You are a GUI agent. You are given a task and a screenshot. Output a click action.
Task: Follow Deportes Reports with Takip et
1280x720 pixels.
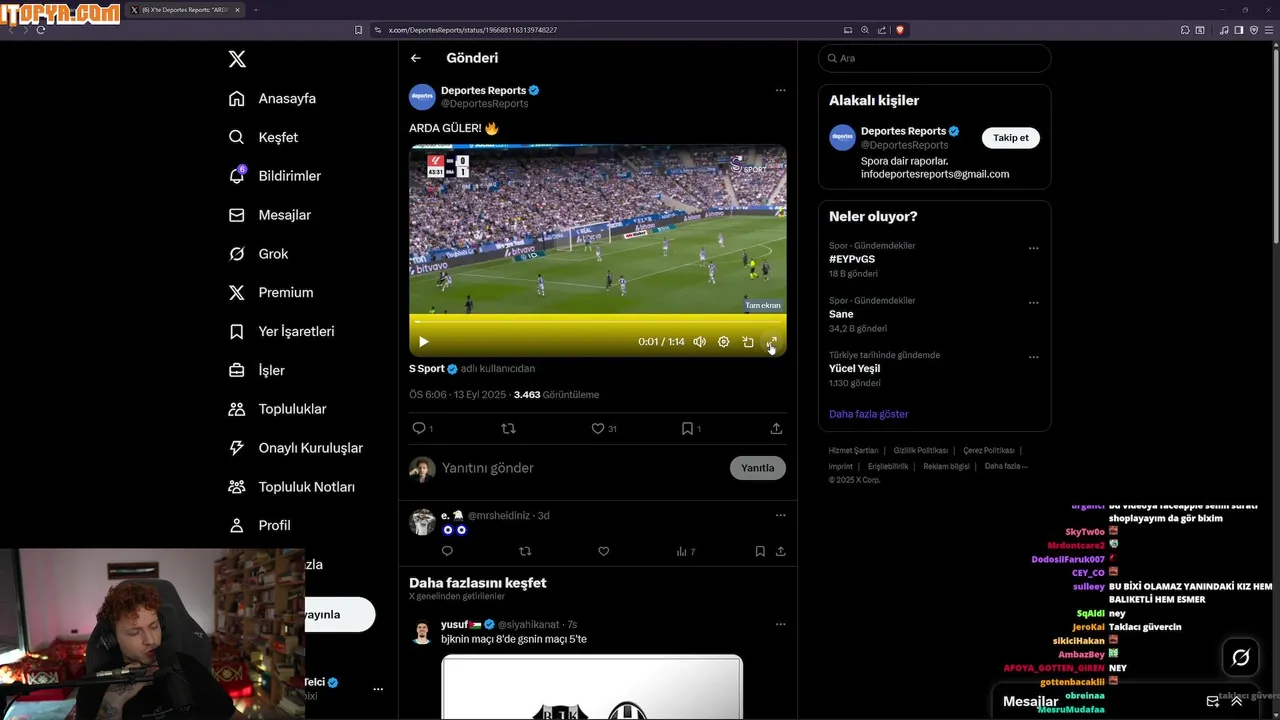point(1010,138)
